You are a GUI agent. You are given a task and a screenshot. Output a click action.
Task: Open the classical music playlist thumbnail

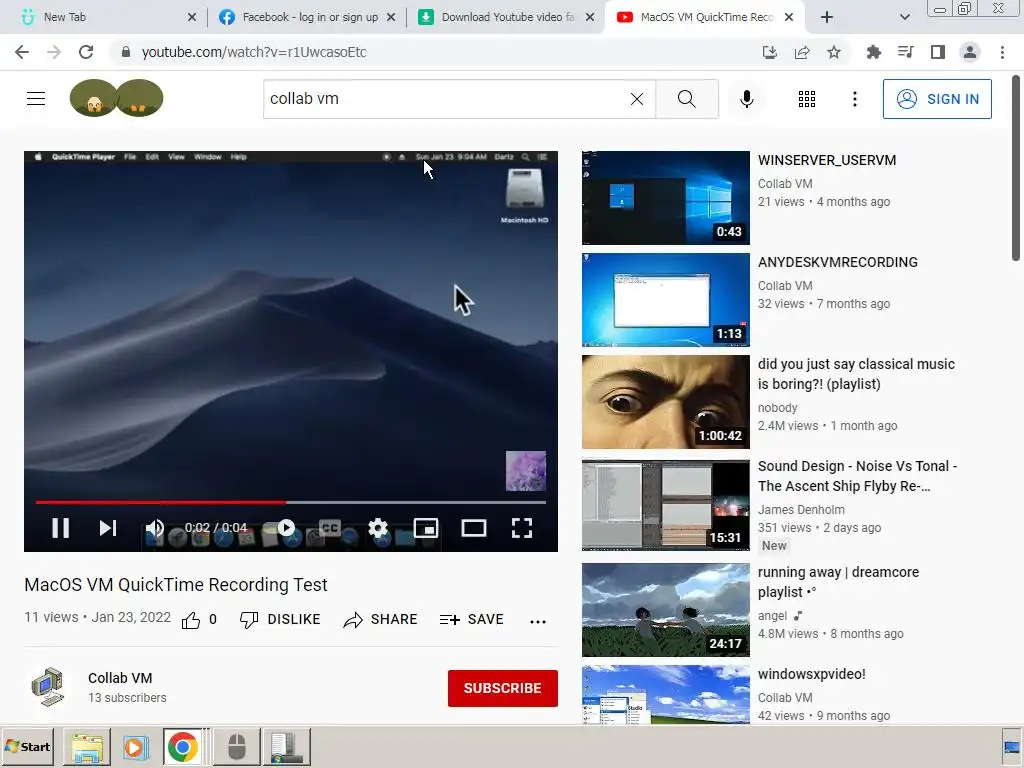[665, 402]
